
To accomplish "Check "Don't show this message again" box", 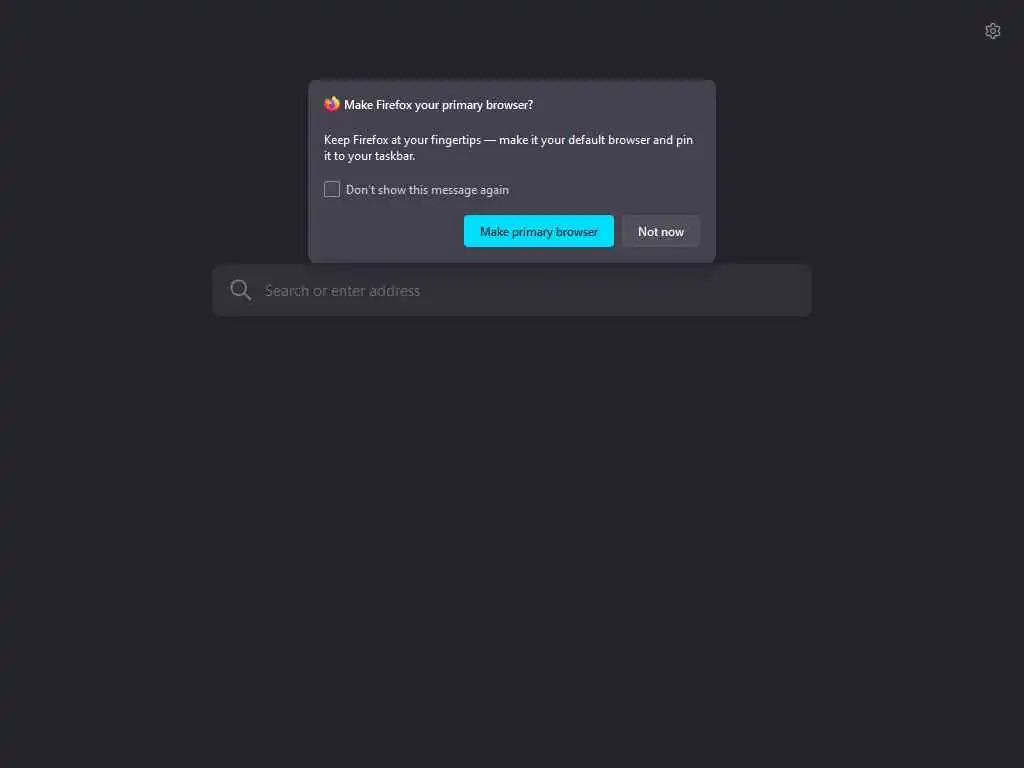I will [332, 189].
